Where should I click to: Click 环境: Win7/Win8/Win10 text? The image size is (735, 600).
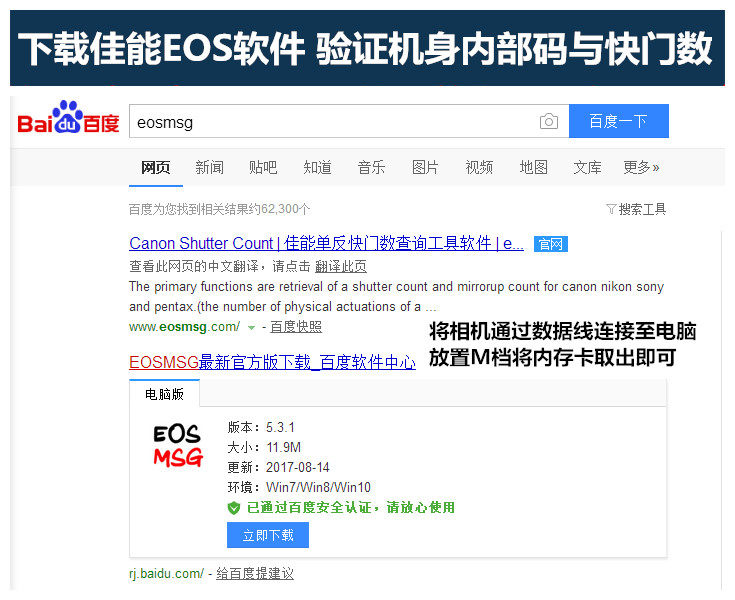pyautogui.click(x=299, y=487)
